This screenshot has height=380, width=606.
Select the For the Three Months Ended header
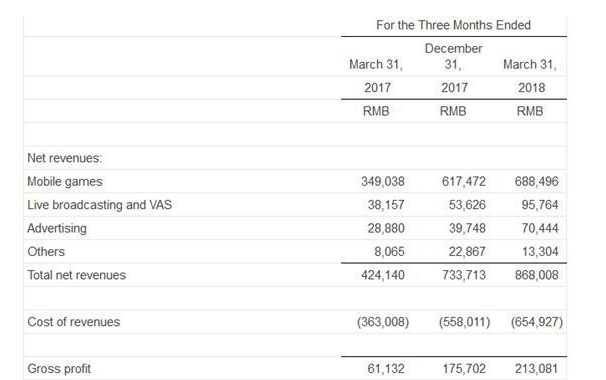click(x=453, y=25)
